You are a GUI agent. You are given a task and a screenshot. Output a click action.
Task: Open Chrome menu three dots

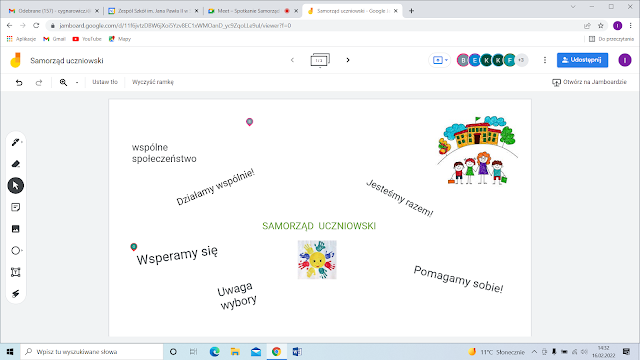[631, 25]
